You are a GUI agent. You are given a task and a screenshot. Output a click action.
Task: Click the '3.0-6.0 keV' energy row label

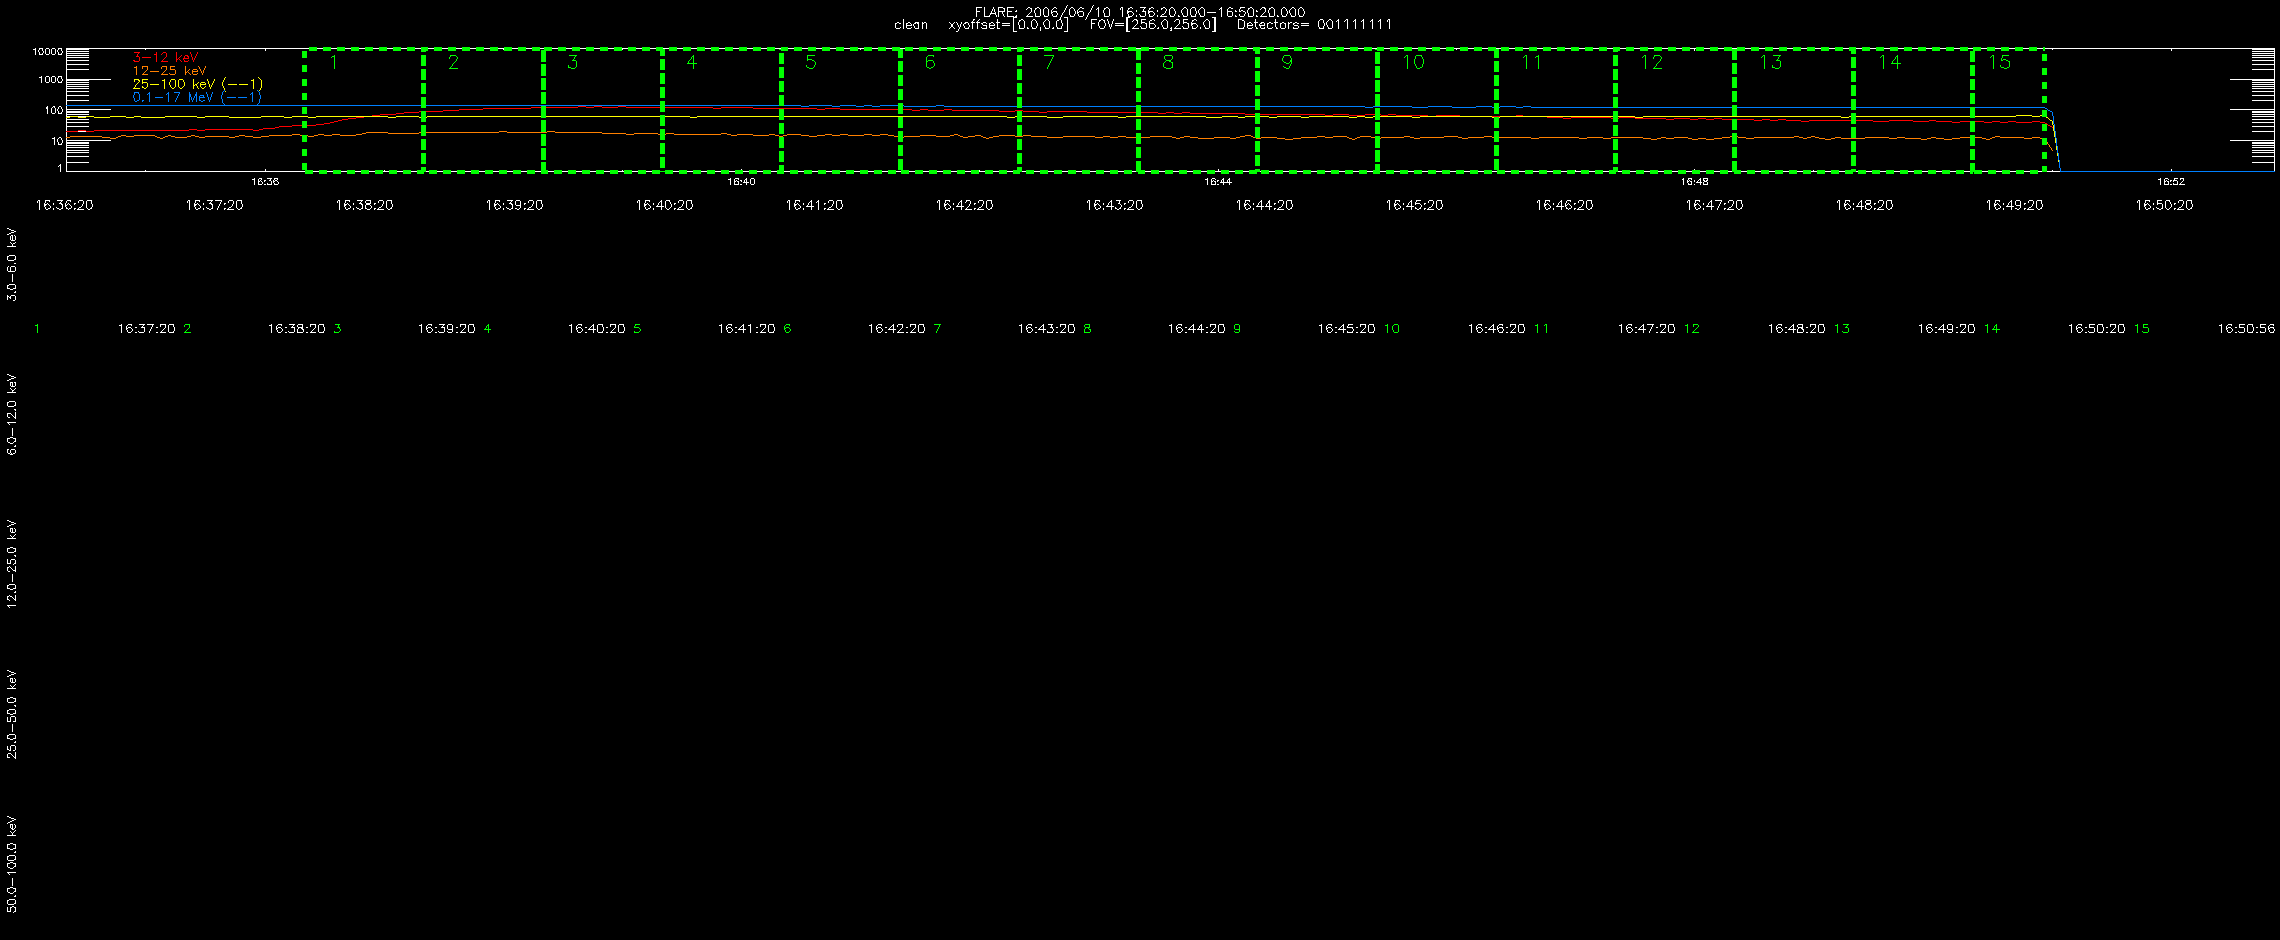(x=12, y=264)
